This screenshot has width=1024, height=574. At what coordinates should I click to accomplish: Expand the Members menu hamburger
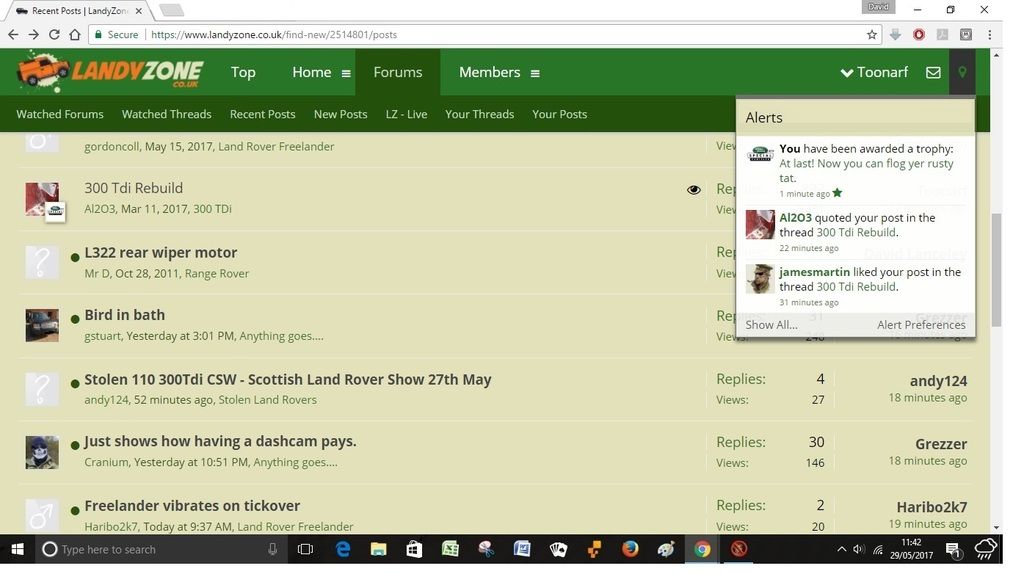pos(535,73)
